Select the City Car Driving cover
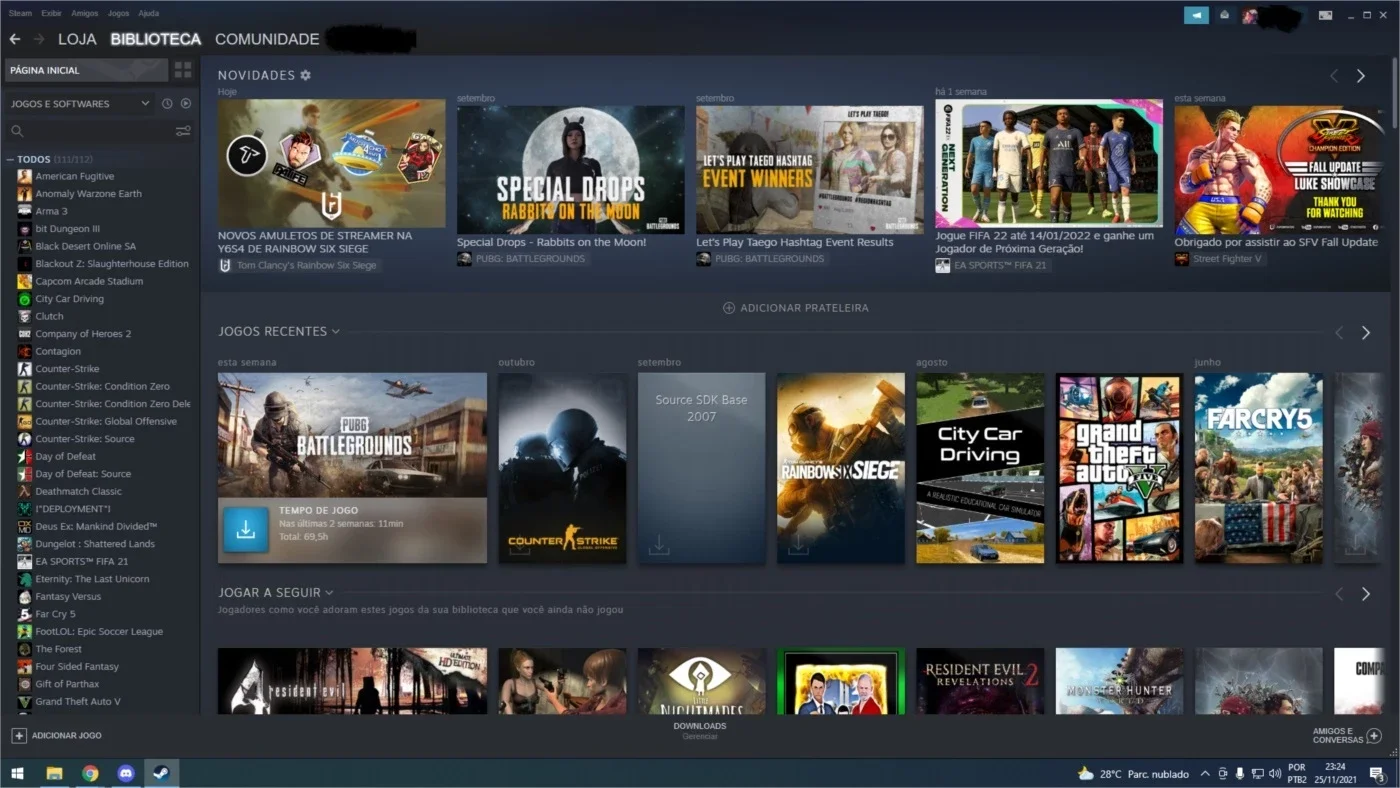Image resolution: width=1400 pixels, height=788 pixels. [x=980, y=468]
